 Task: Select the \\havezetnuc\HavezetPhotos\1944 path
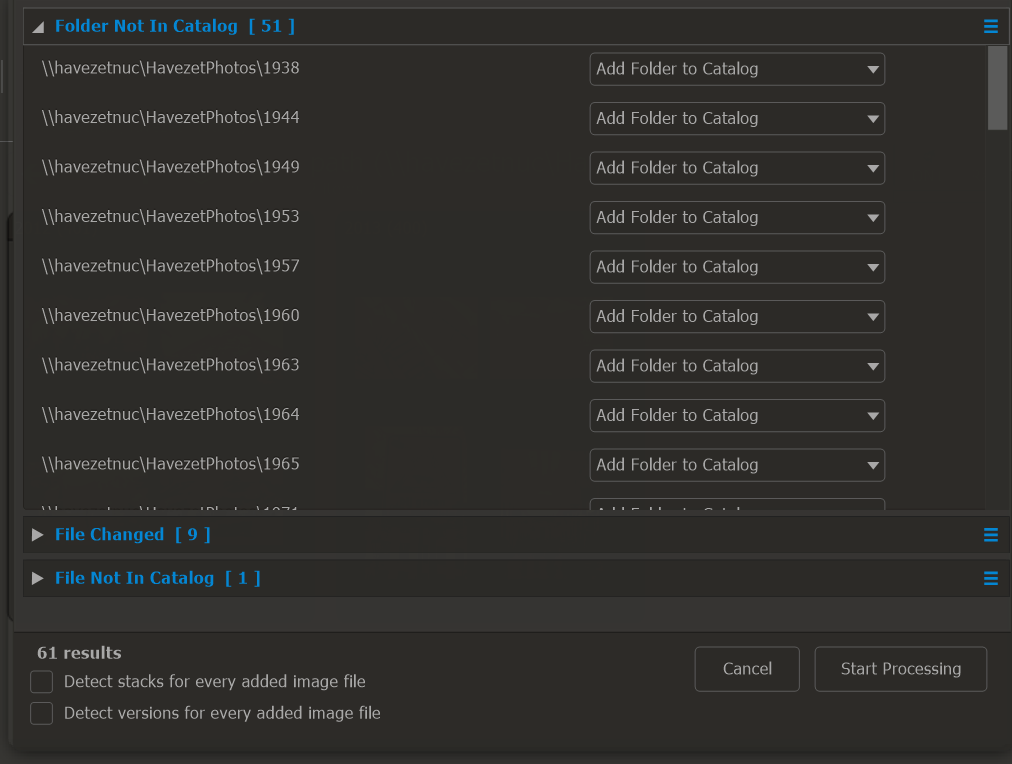coord(170,118)
